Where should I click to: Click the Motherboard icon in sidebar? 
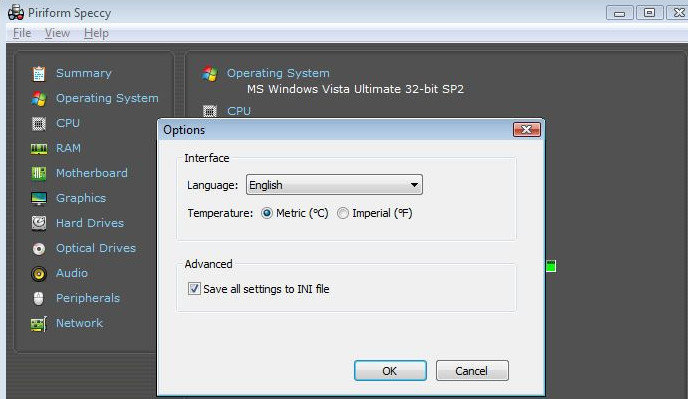[x=39, y=173]
